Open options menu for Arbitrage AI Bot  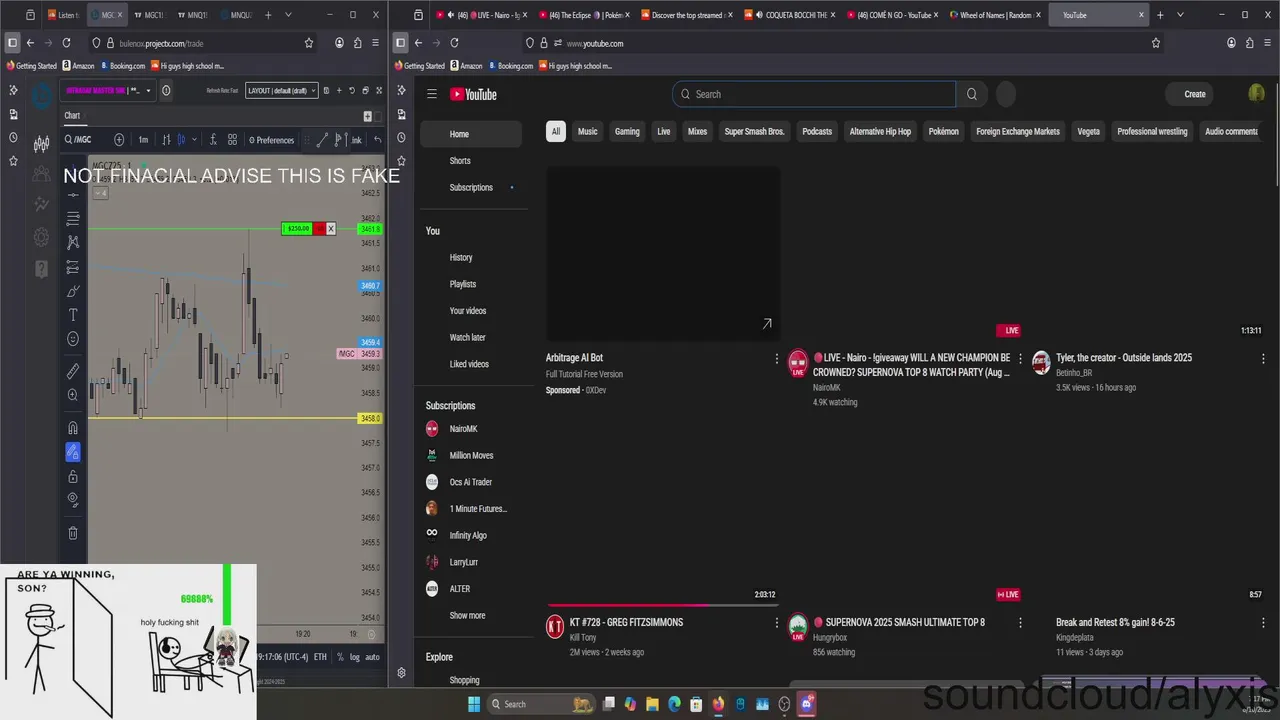click(x=777, y=358)
